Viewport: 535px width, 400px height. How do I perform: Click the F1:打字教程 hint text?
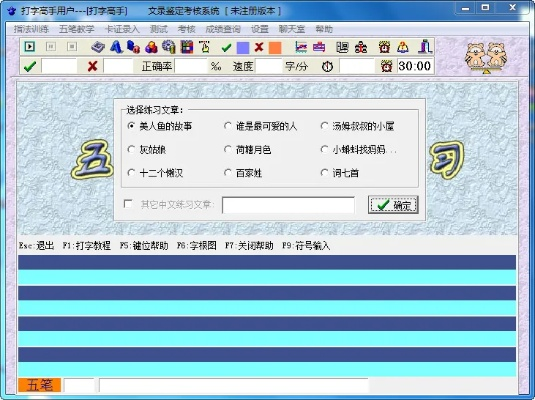(x=87, y=246)
